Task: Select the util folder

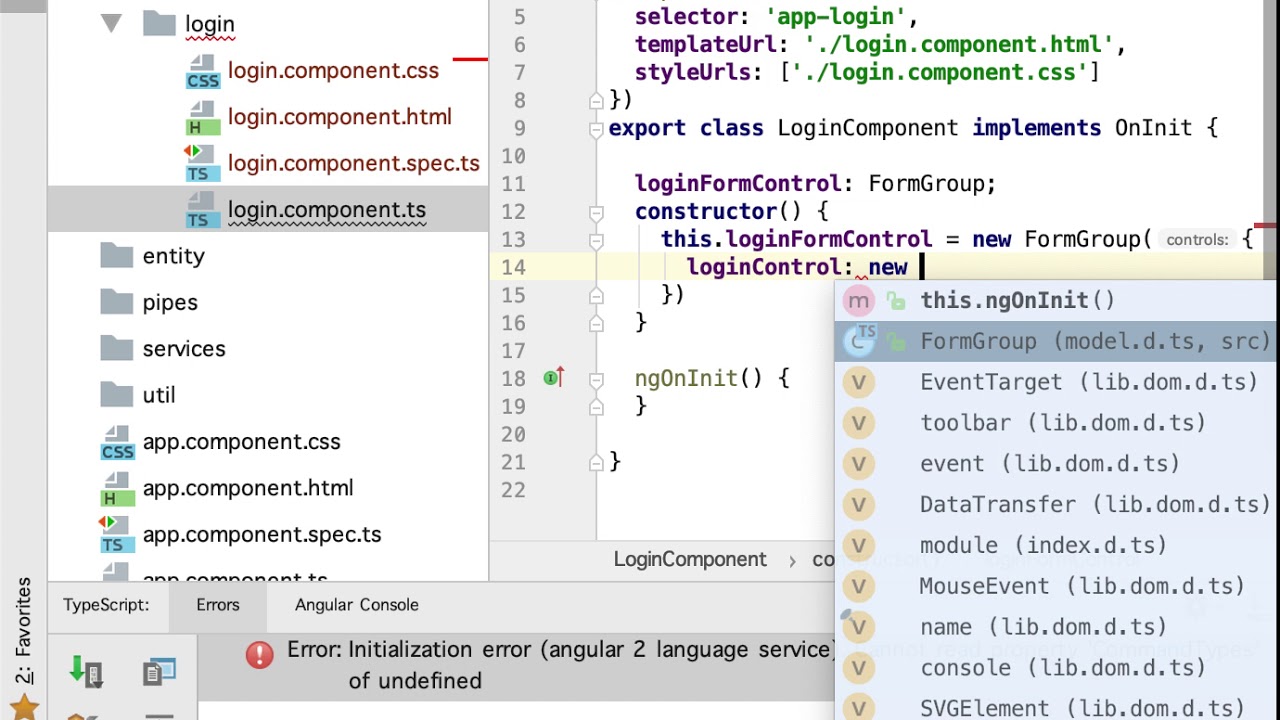Action: [x=159, y=395]
